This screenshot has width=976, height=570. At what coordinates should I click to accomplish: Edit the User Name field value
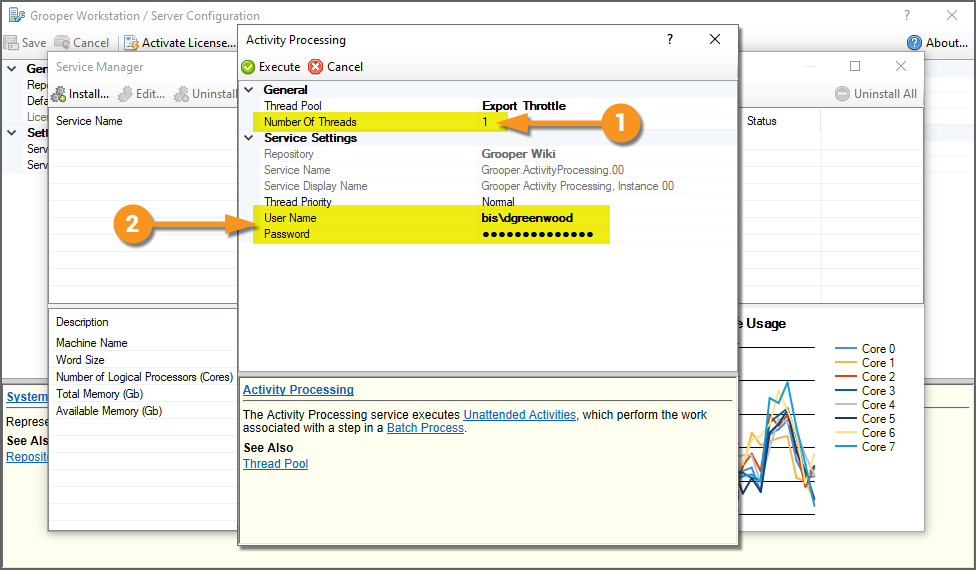(527, 218)
